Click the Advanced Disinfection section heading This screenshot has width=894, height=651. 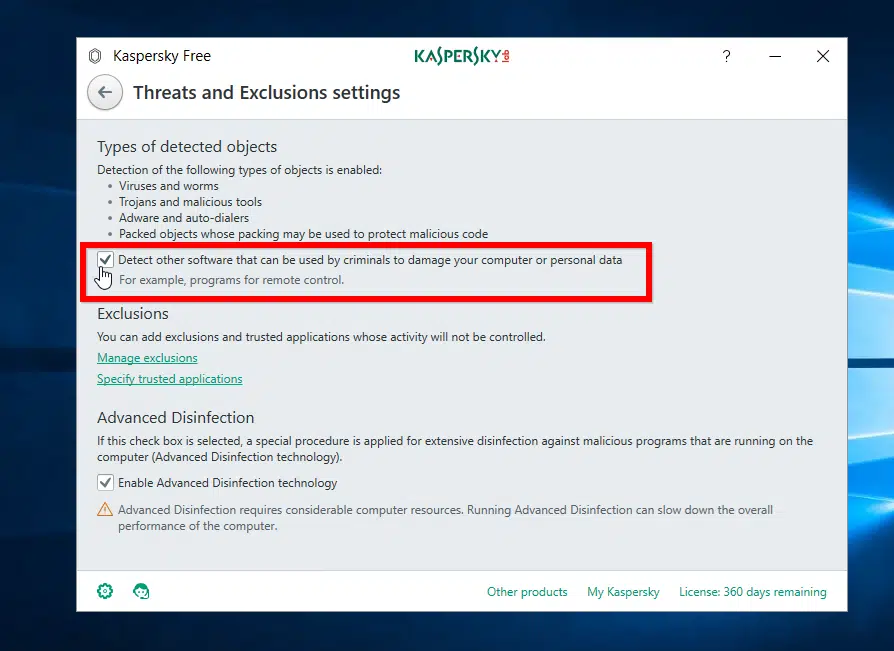(x=176, y=418)
